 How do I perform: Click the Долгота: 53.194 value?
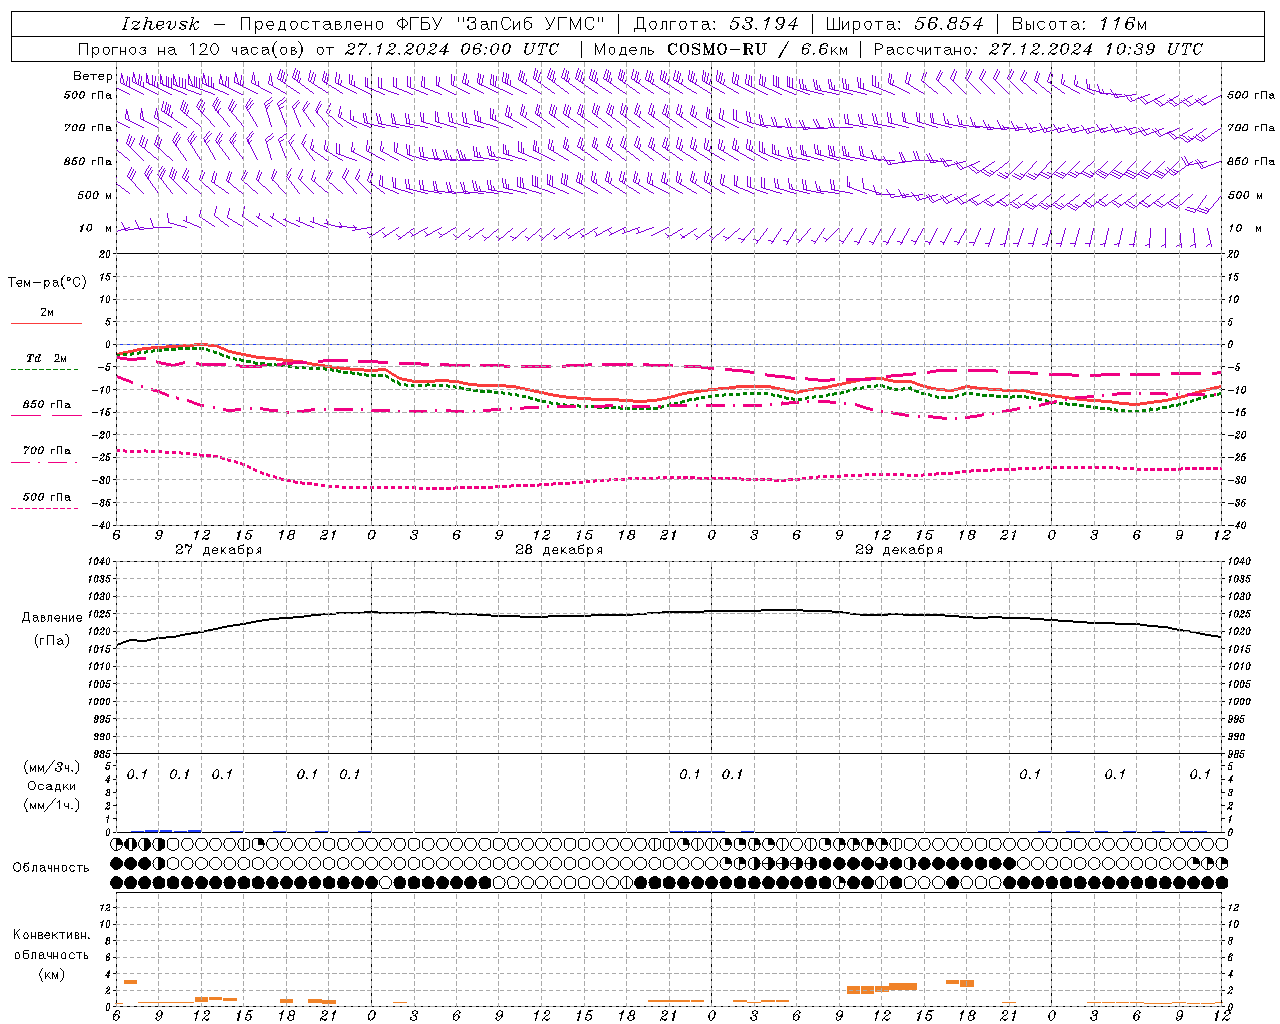716,24
